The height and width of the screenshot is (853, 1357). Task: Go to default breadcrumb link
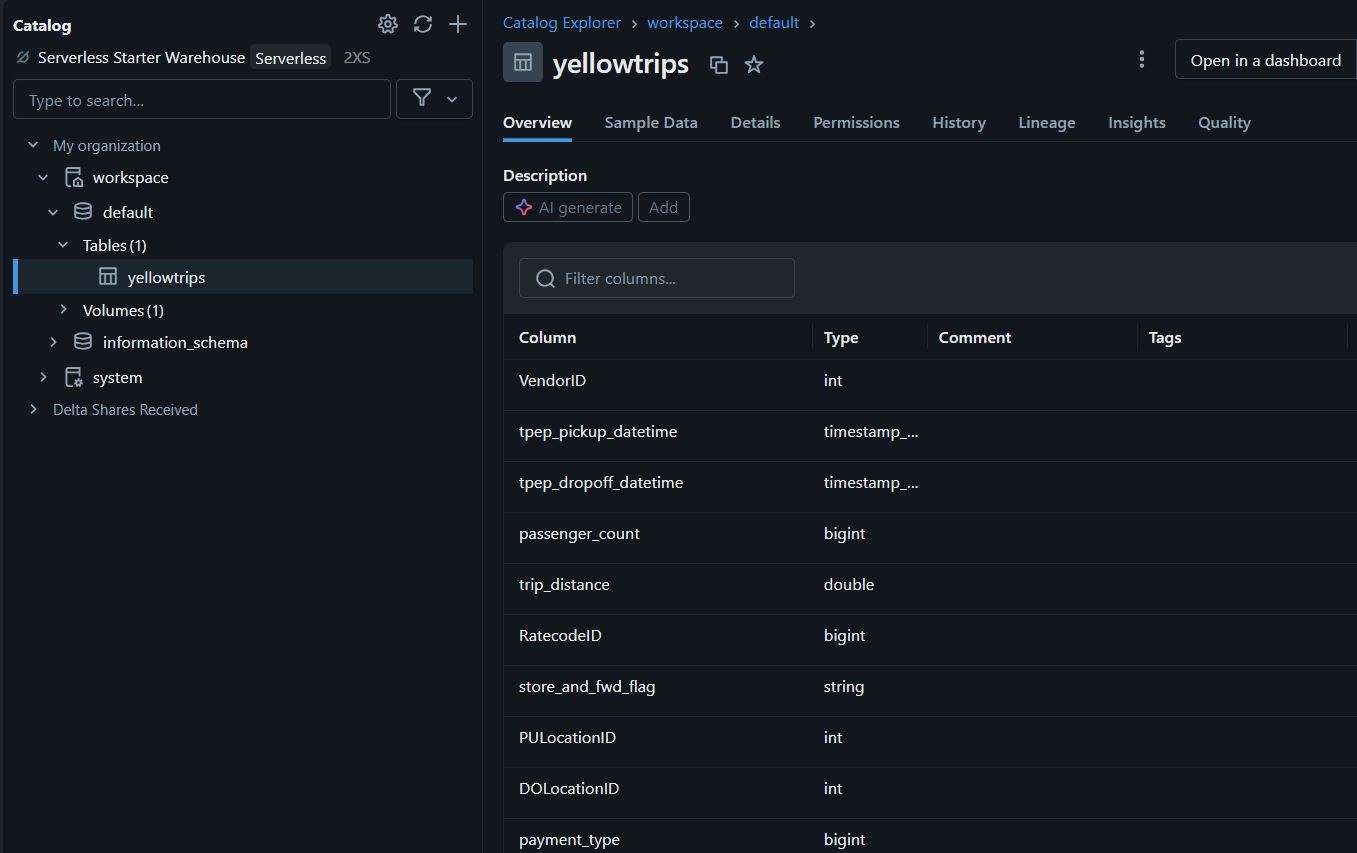coord(774,22)
